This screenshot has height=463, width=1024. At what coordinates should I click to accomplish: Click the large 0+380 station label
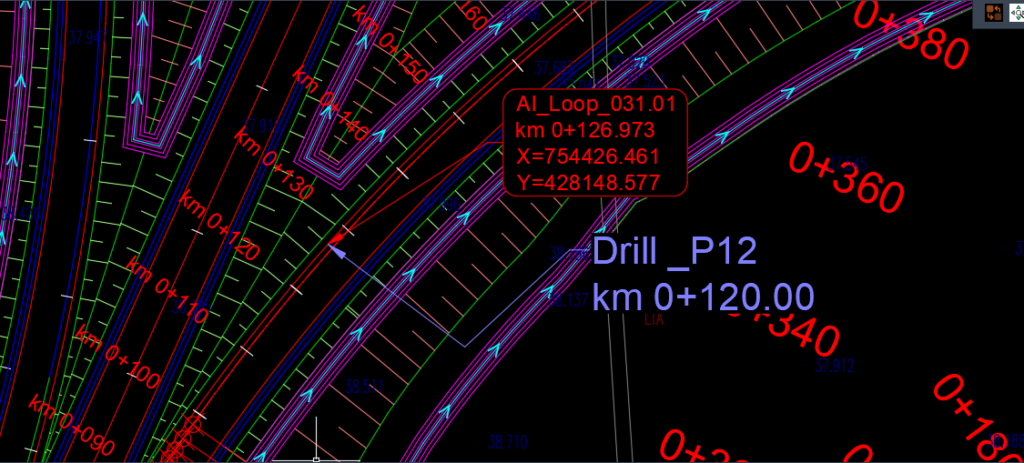coord(910,34)
